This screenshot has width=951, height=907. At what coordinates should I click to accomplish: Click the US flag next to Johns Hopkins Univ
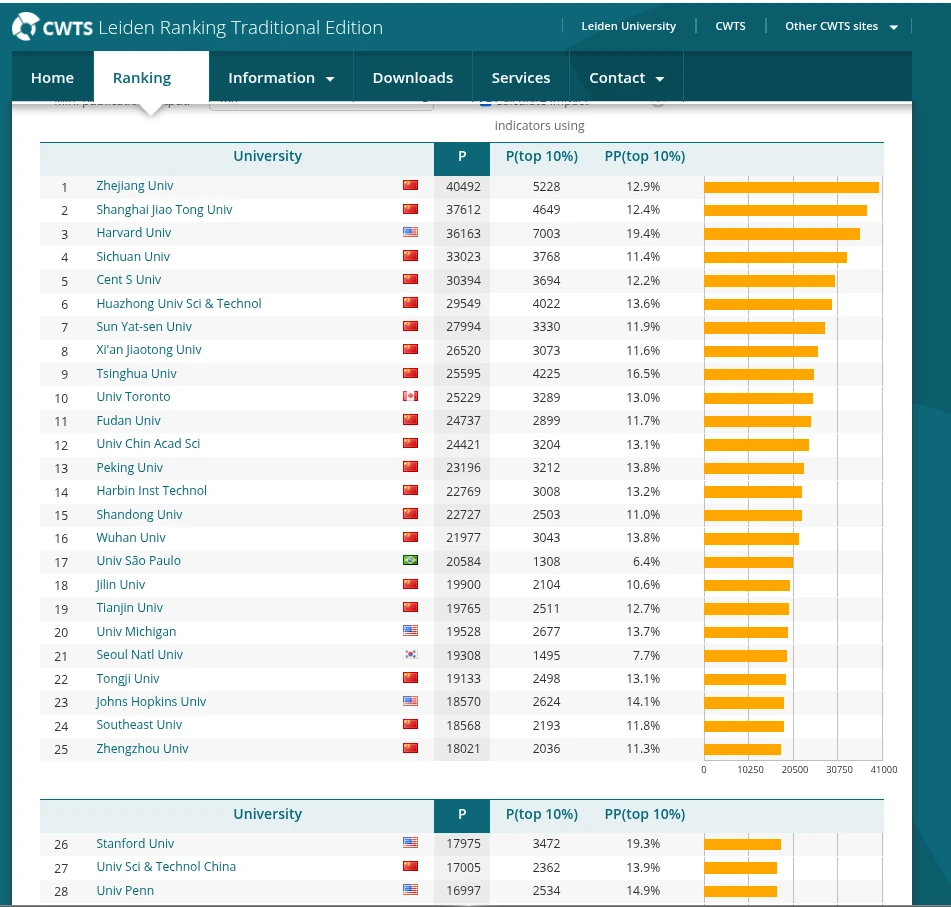pos(410,702)
